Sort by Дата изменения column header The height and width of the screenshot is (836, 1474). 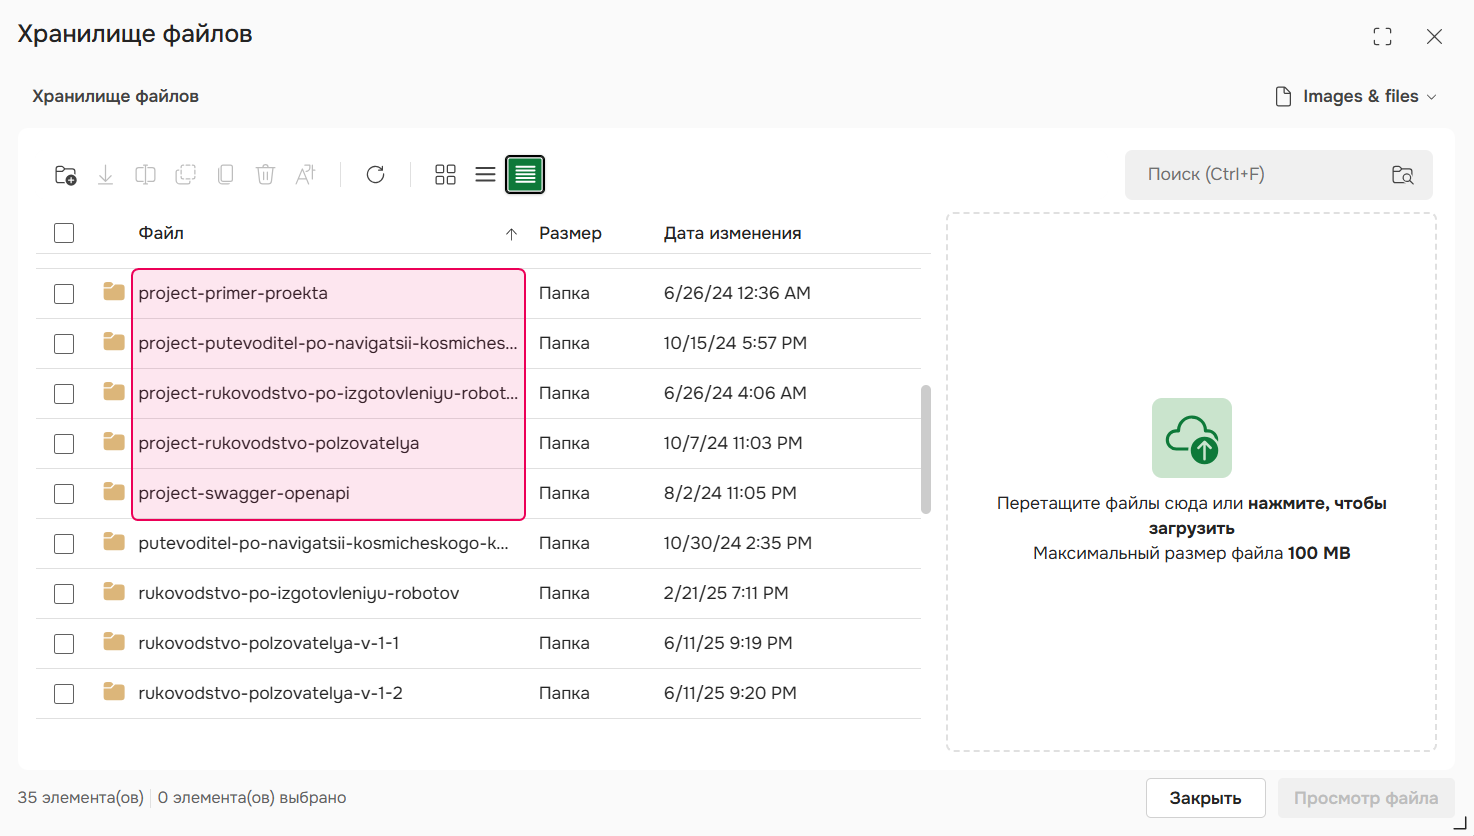pyautogui.click(x=732, y=234)
